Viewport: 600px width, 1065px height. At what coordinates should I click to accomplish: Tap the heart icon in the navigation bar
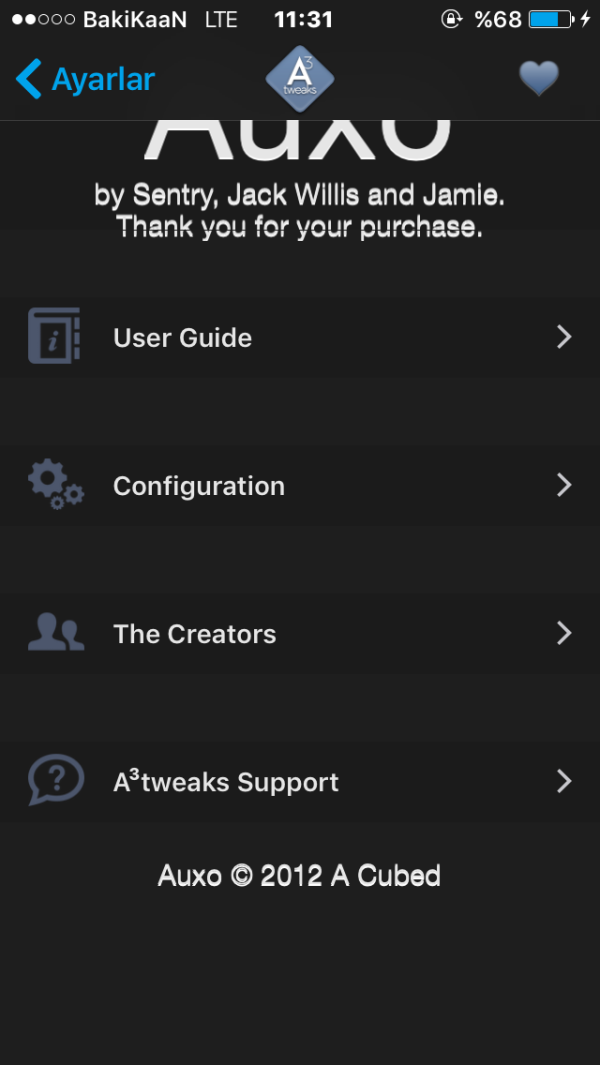point(539,78)
